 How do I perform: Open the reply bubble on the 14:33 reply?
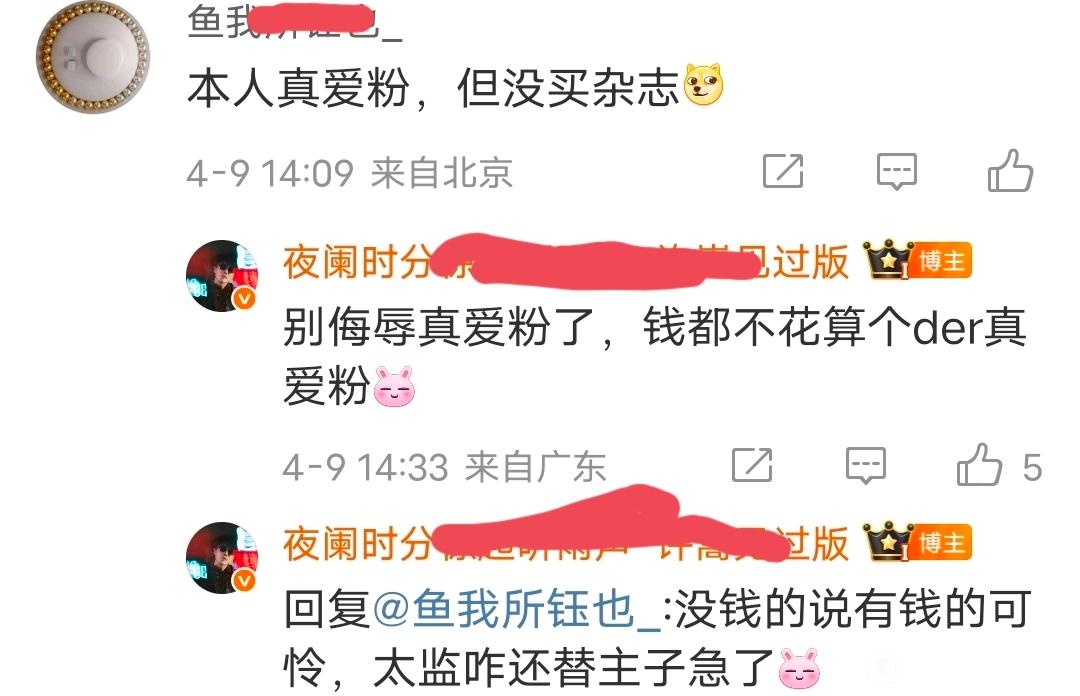865,465
